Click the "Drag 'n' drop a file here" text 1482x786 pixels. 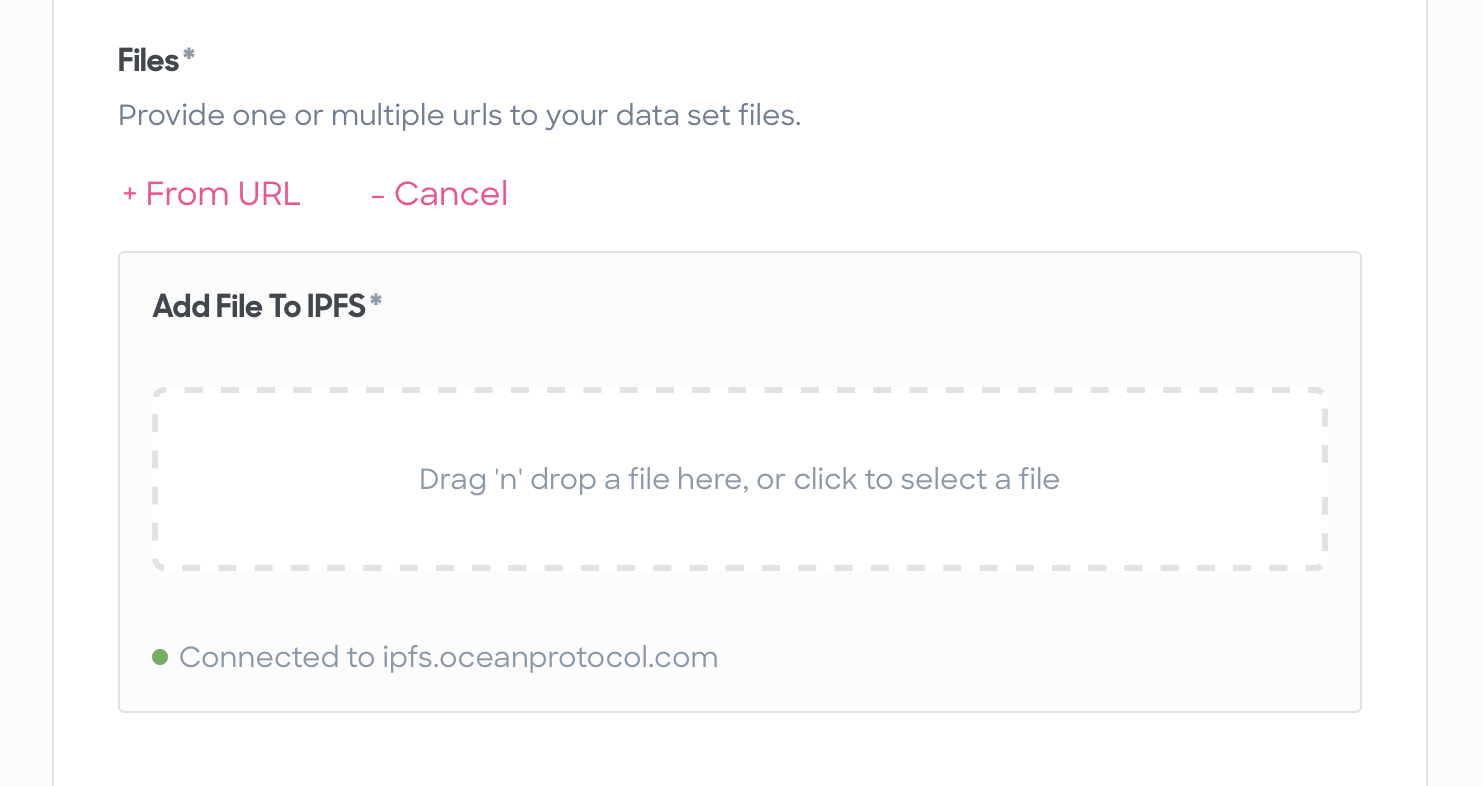click(x=584, y=479)
